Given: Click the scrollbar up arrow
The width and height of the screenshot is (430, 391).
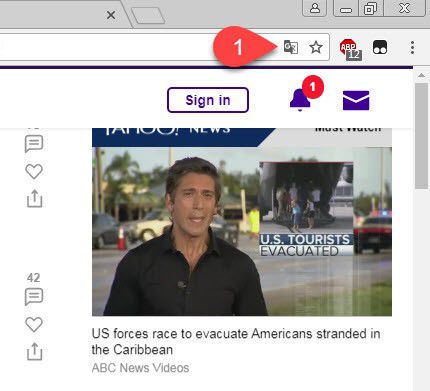Looking at the screenshot, I should click(421, 75).
